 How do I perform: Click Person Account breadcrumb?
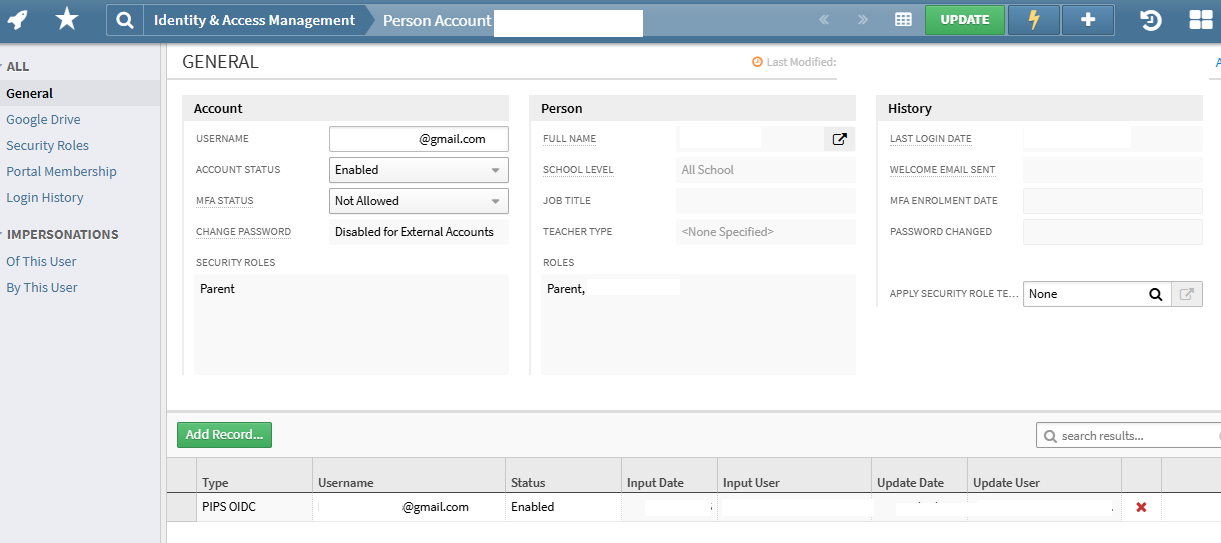click(x=437, y=20)
